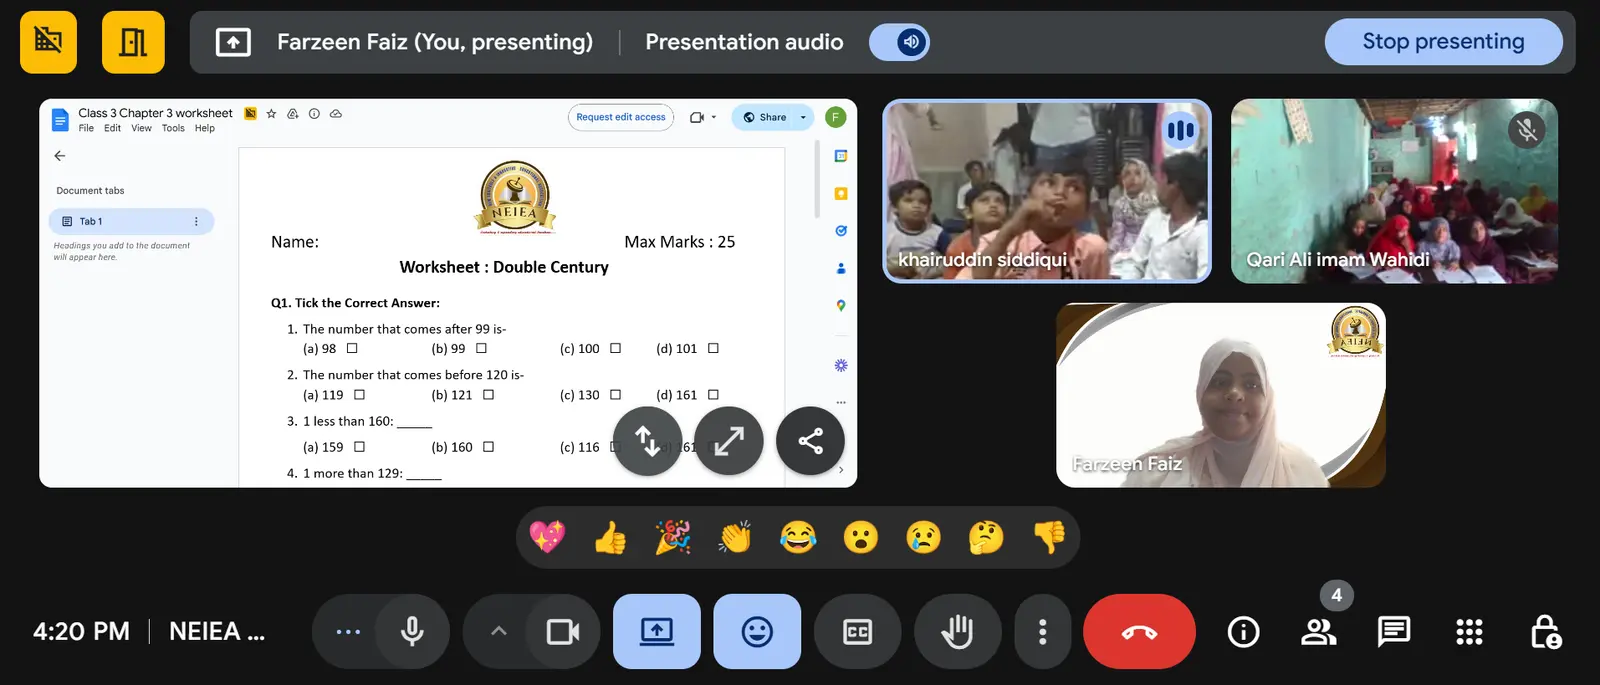Select Qari Ali imam Wahidi video tile
Screen dimensions: 1600x685
coord(1394,191)
